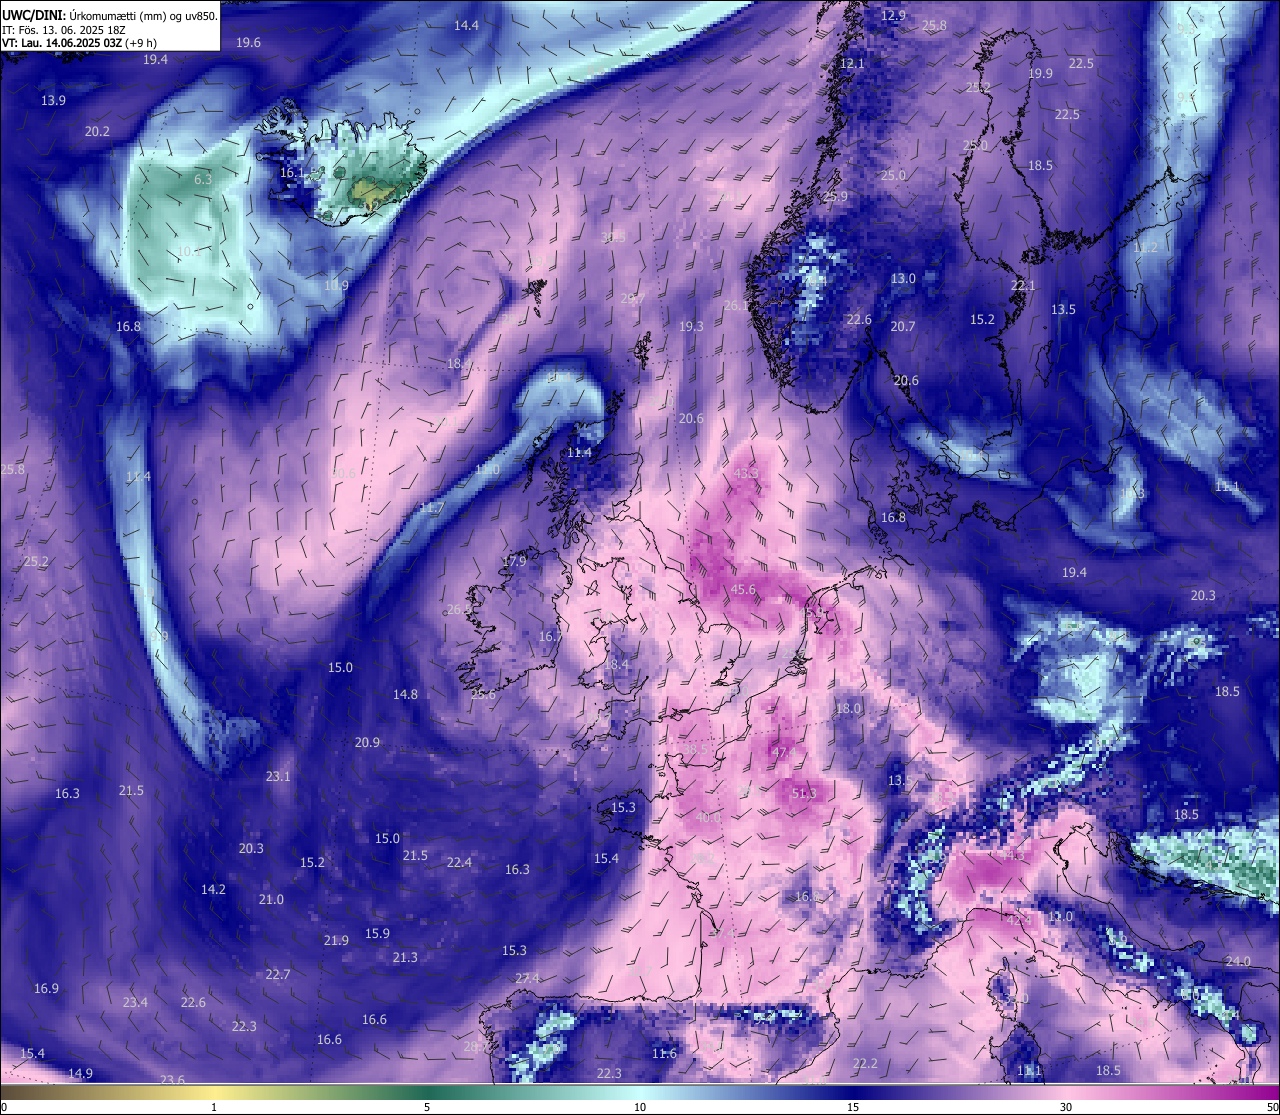Click the 11.7 value near Scotland
The height and width of the screenshot is (1115, 1280).
click(432, 508)
